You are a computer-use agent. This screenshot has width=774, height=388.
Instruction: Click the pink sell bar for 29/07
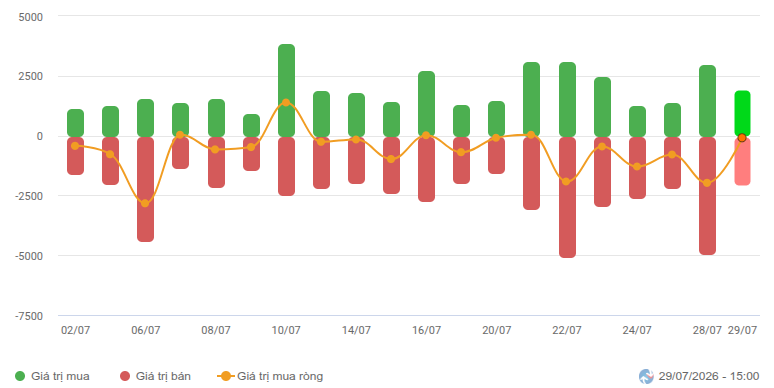(742, 161)
